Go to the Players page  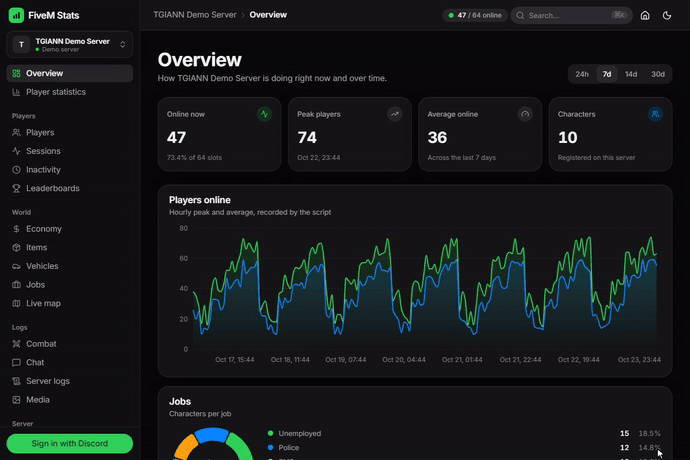[x=70, y=132]
